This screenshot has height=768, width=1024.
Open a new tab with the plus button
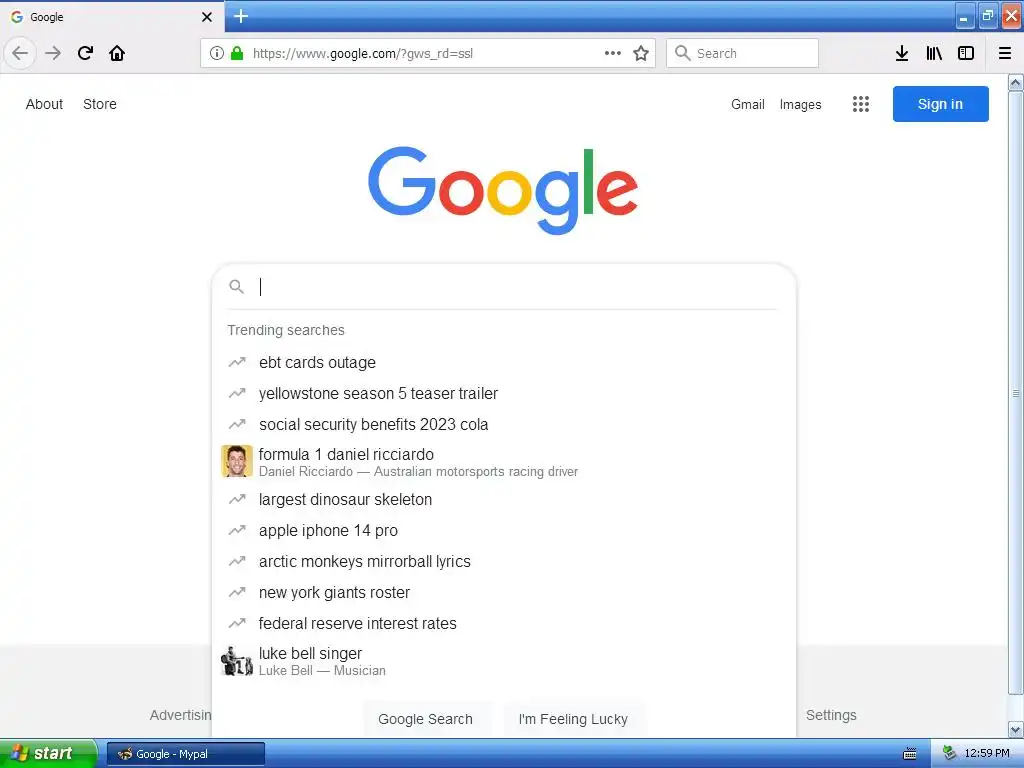pyautogui.click(x=241, y=16)
